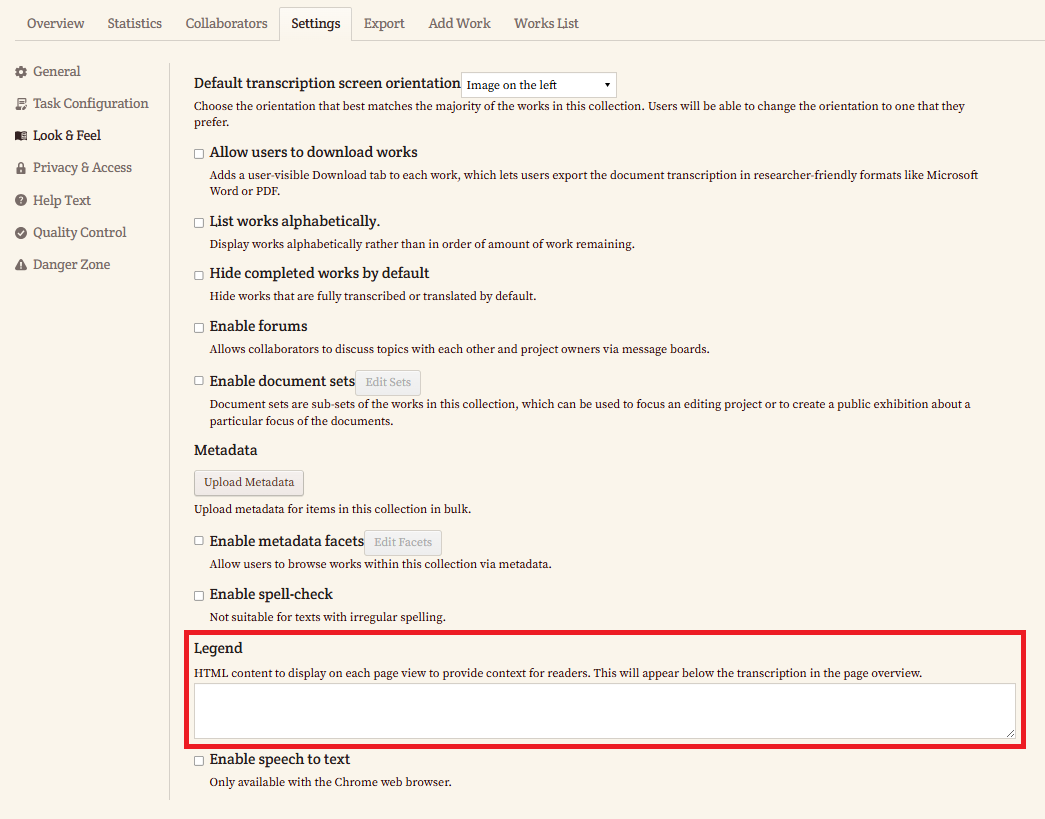
Task: Click the Task Configuration sidebar icon
Action: coord(21,104)
